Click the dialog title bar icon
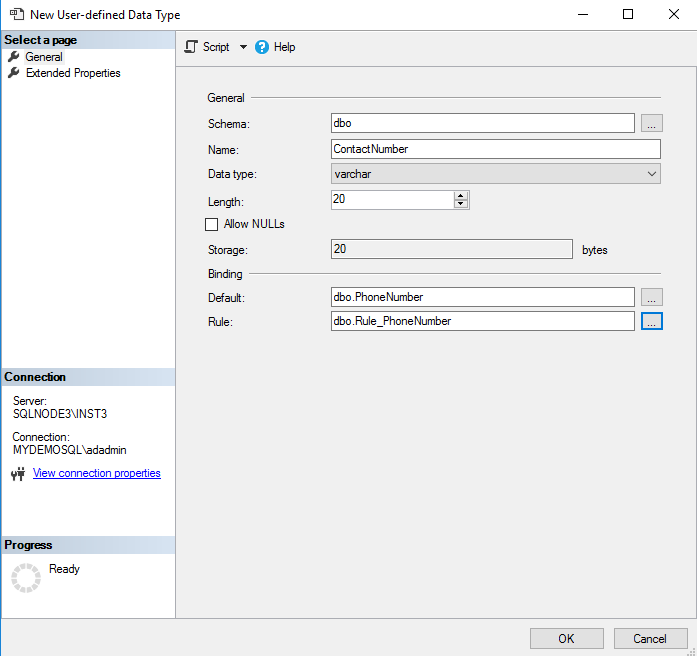This screenshot has width=697, height=656. coord(16,15)
